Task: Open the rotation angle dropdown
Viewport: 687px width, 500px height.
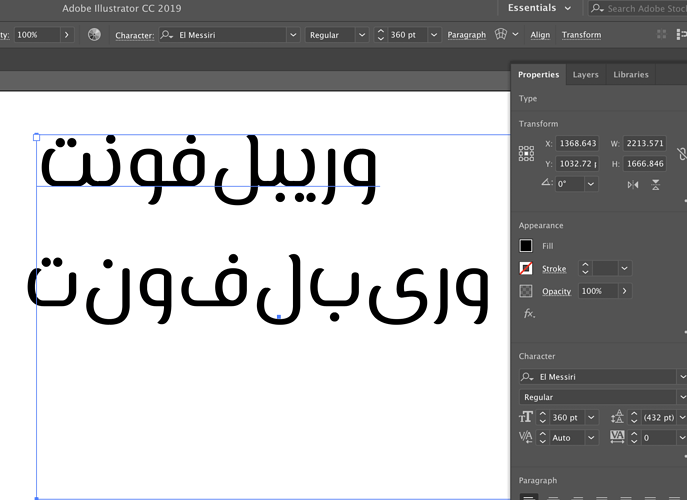Action: (x=591, y=184)
